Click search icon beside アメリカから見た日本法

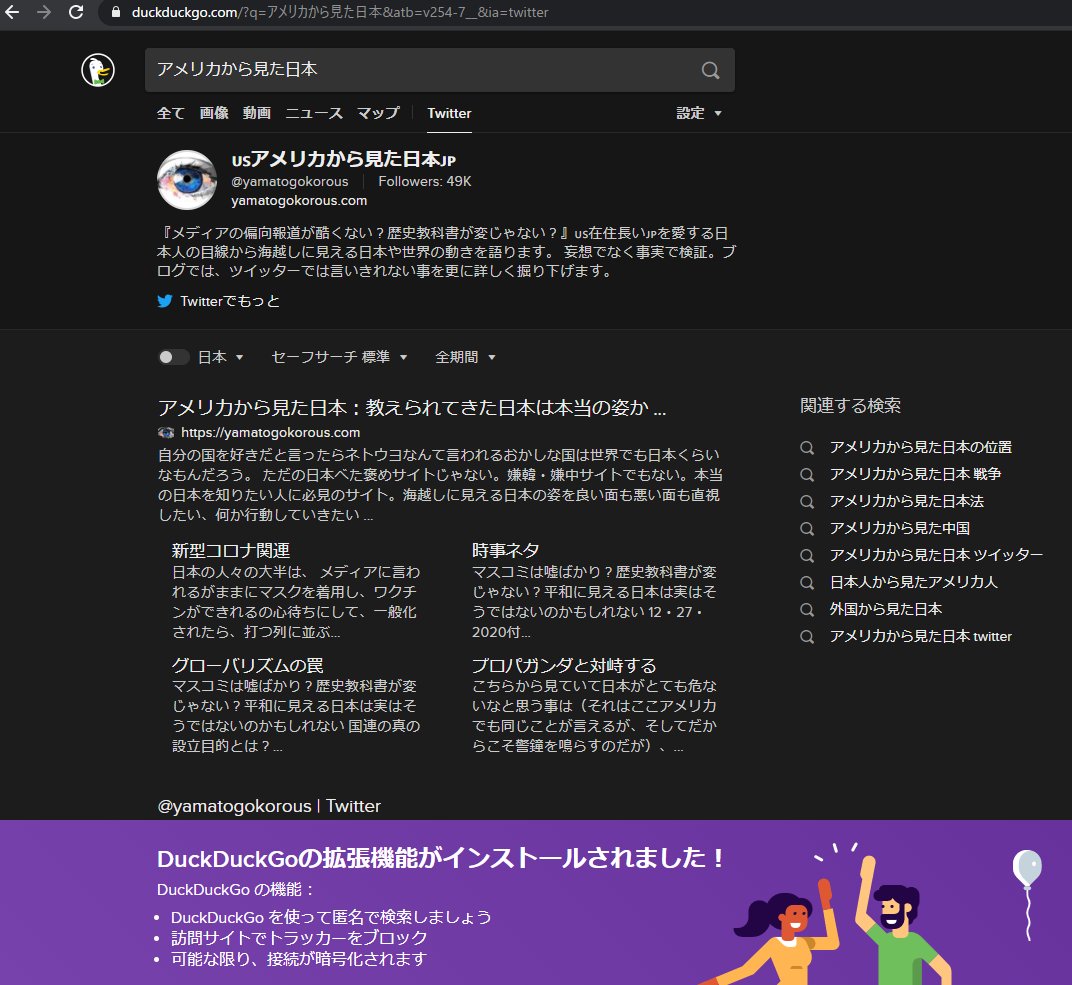coord(807,502)
